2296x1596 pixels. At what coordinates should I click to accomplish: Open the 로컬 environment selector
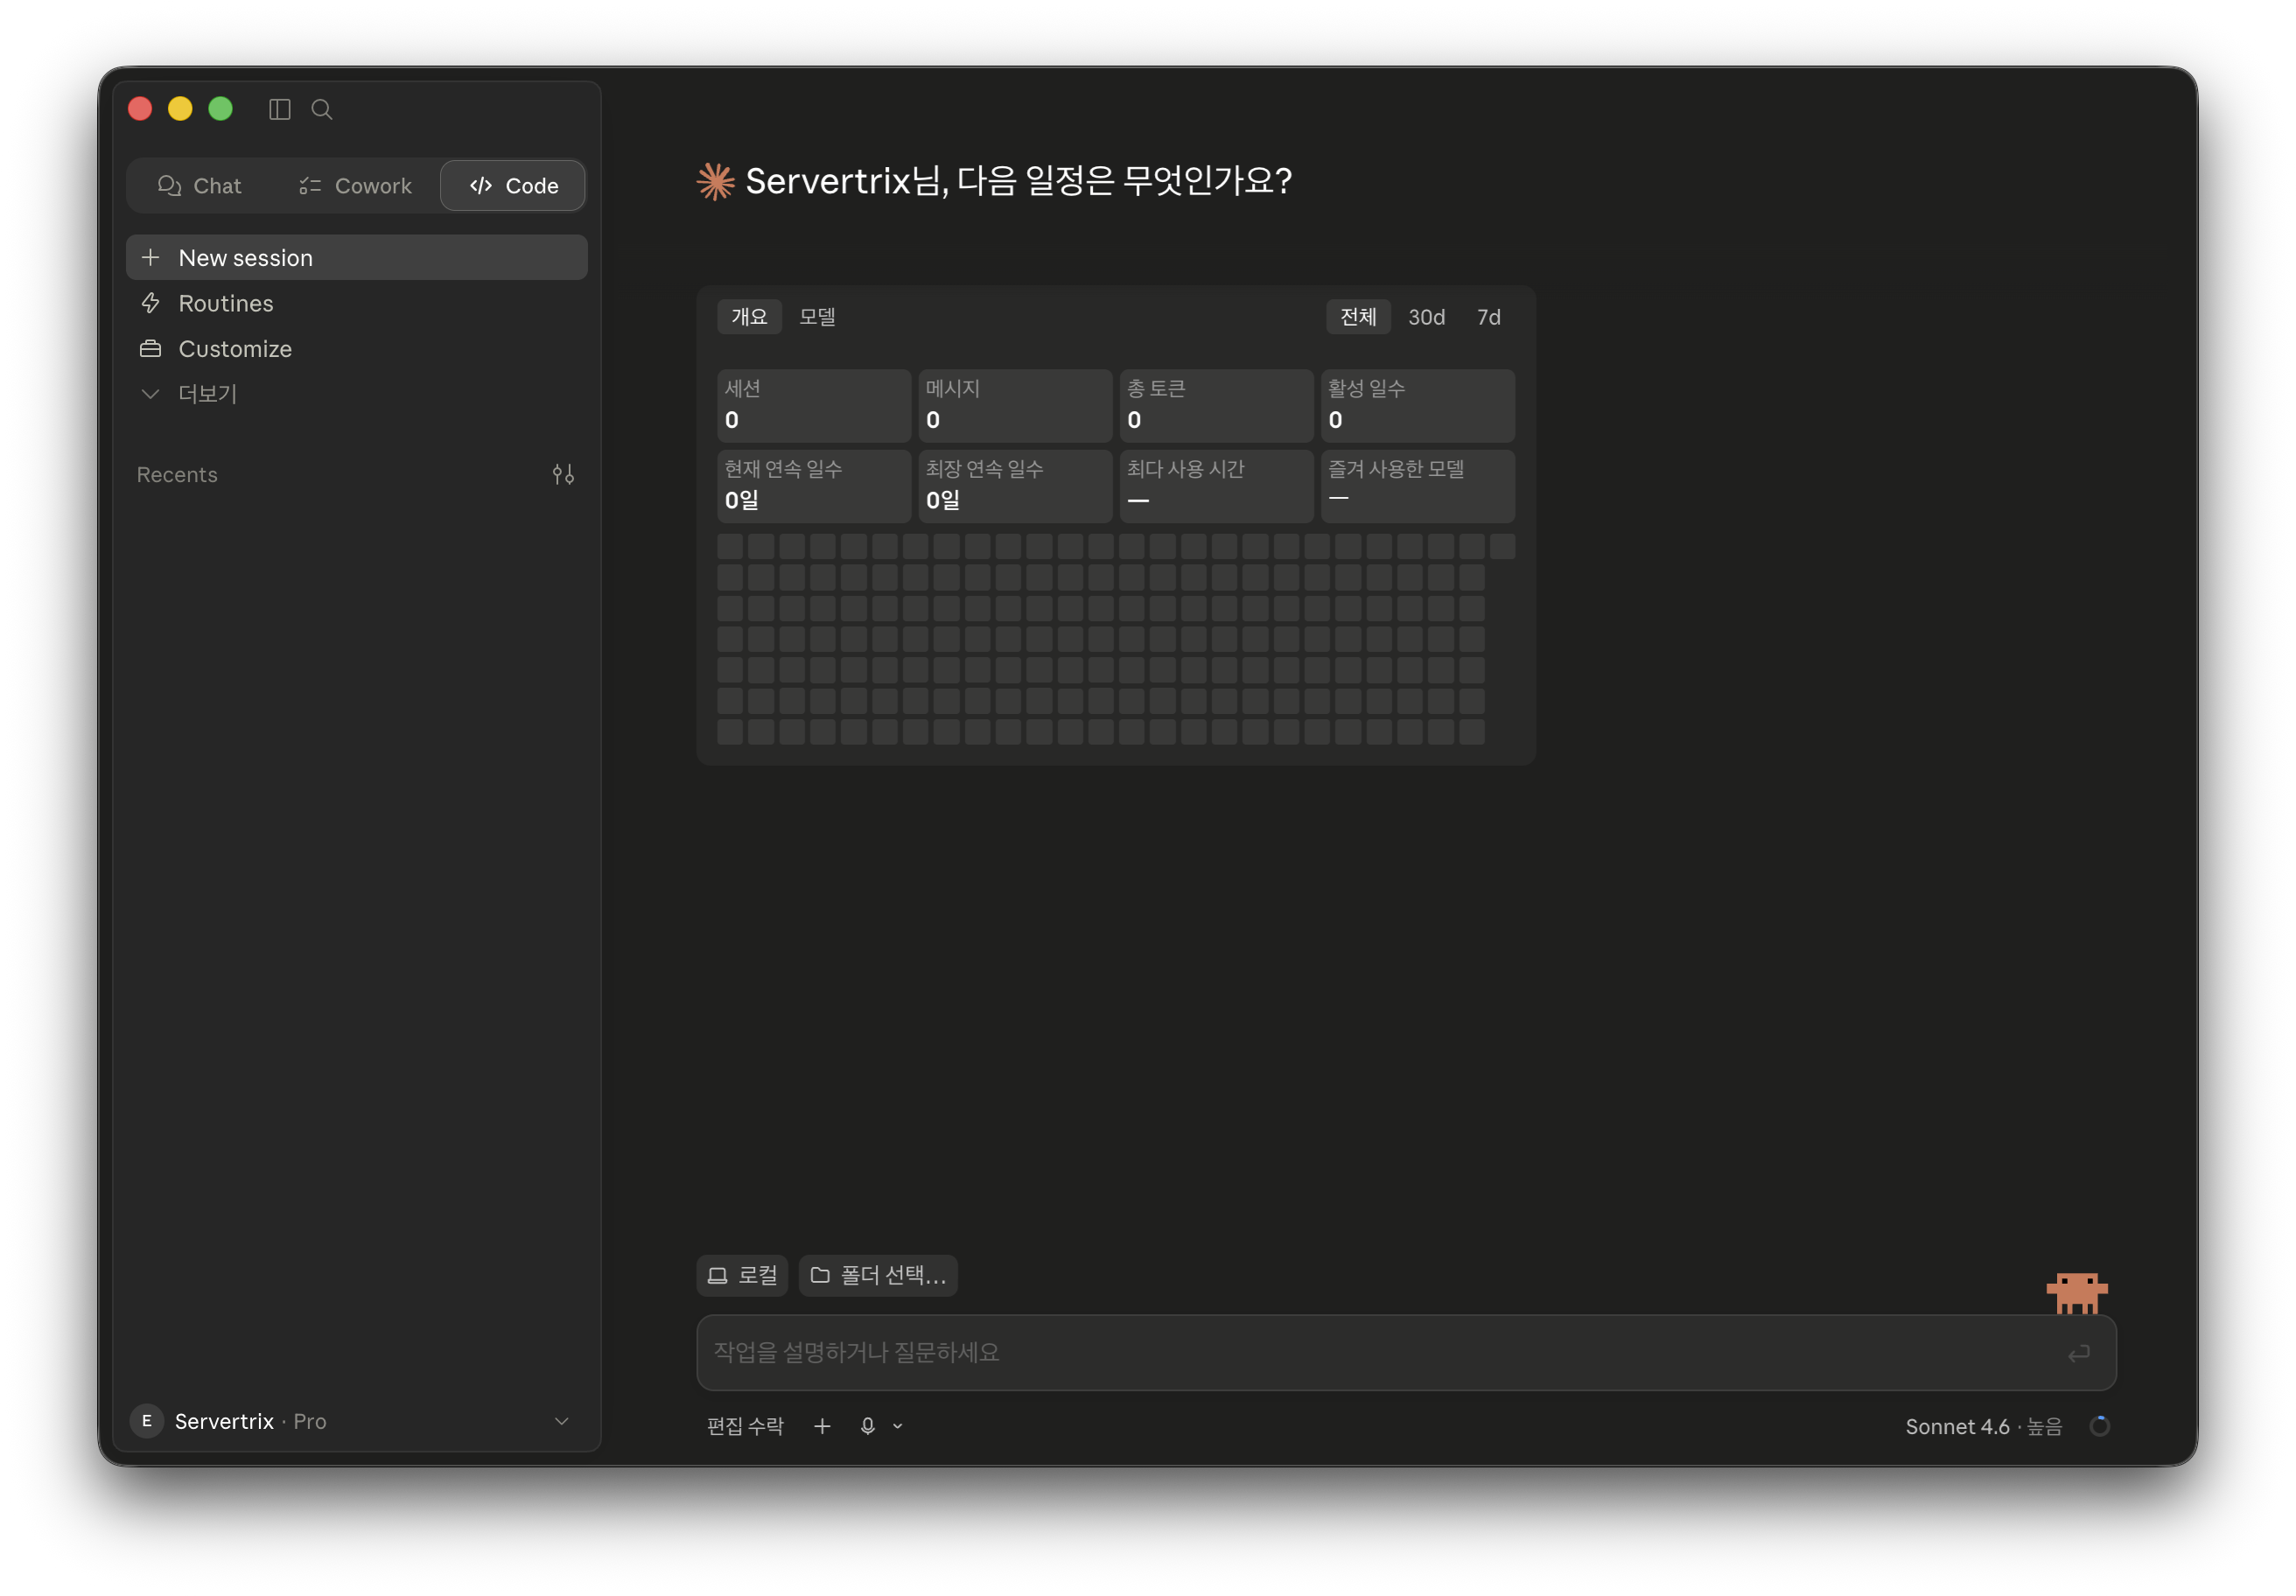[742, 1275]
